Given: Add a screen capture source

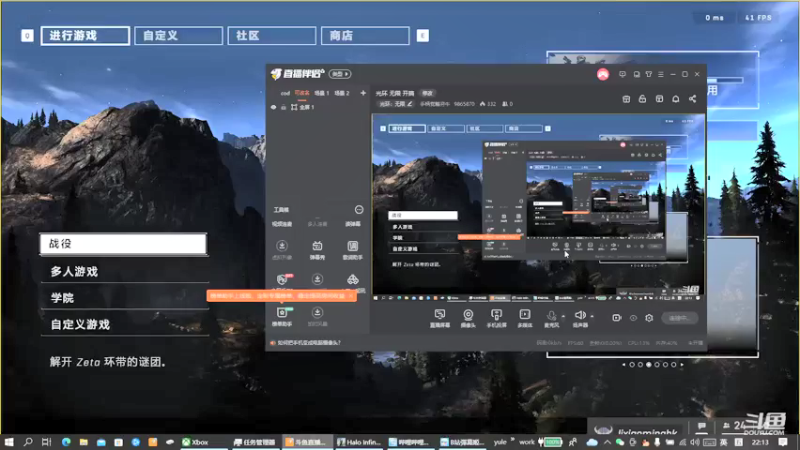Looking at the screenshot, I should [439, 318].
